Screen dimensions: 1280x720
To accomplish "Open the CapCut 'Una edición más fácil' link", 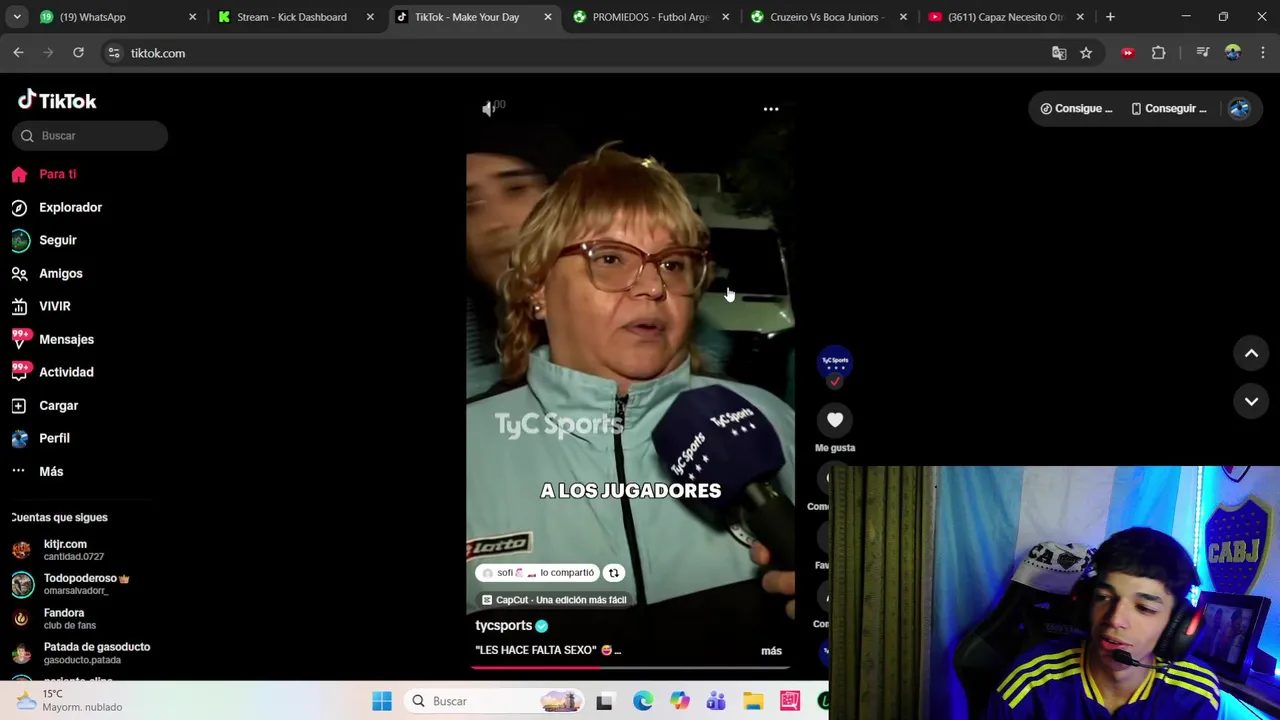I will pos(554,600).
